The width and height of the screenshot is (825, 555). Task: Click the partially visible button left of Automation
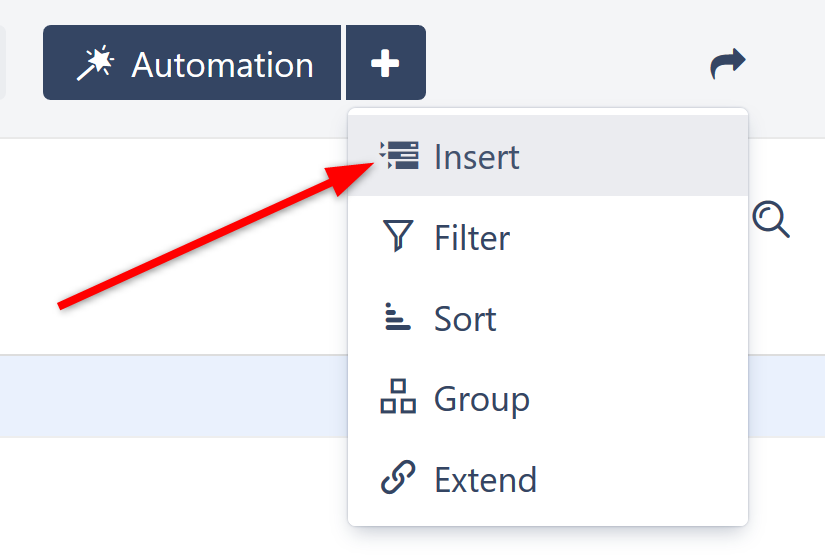click(3, 64)
